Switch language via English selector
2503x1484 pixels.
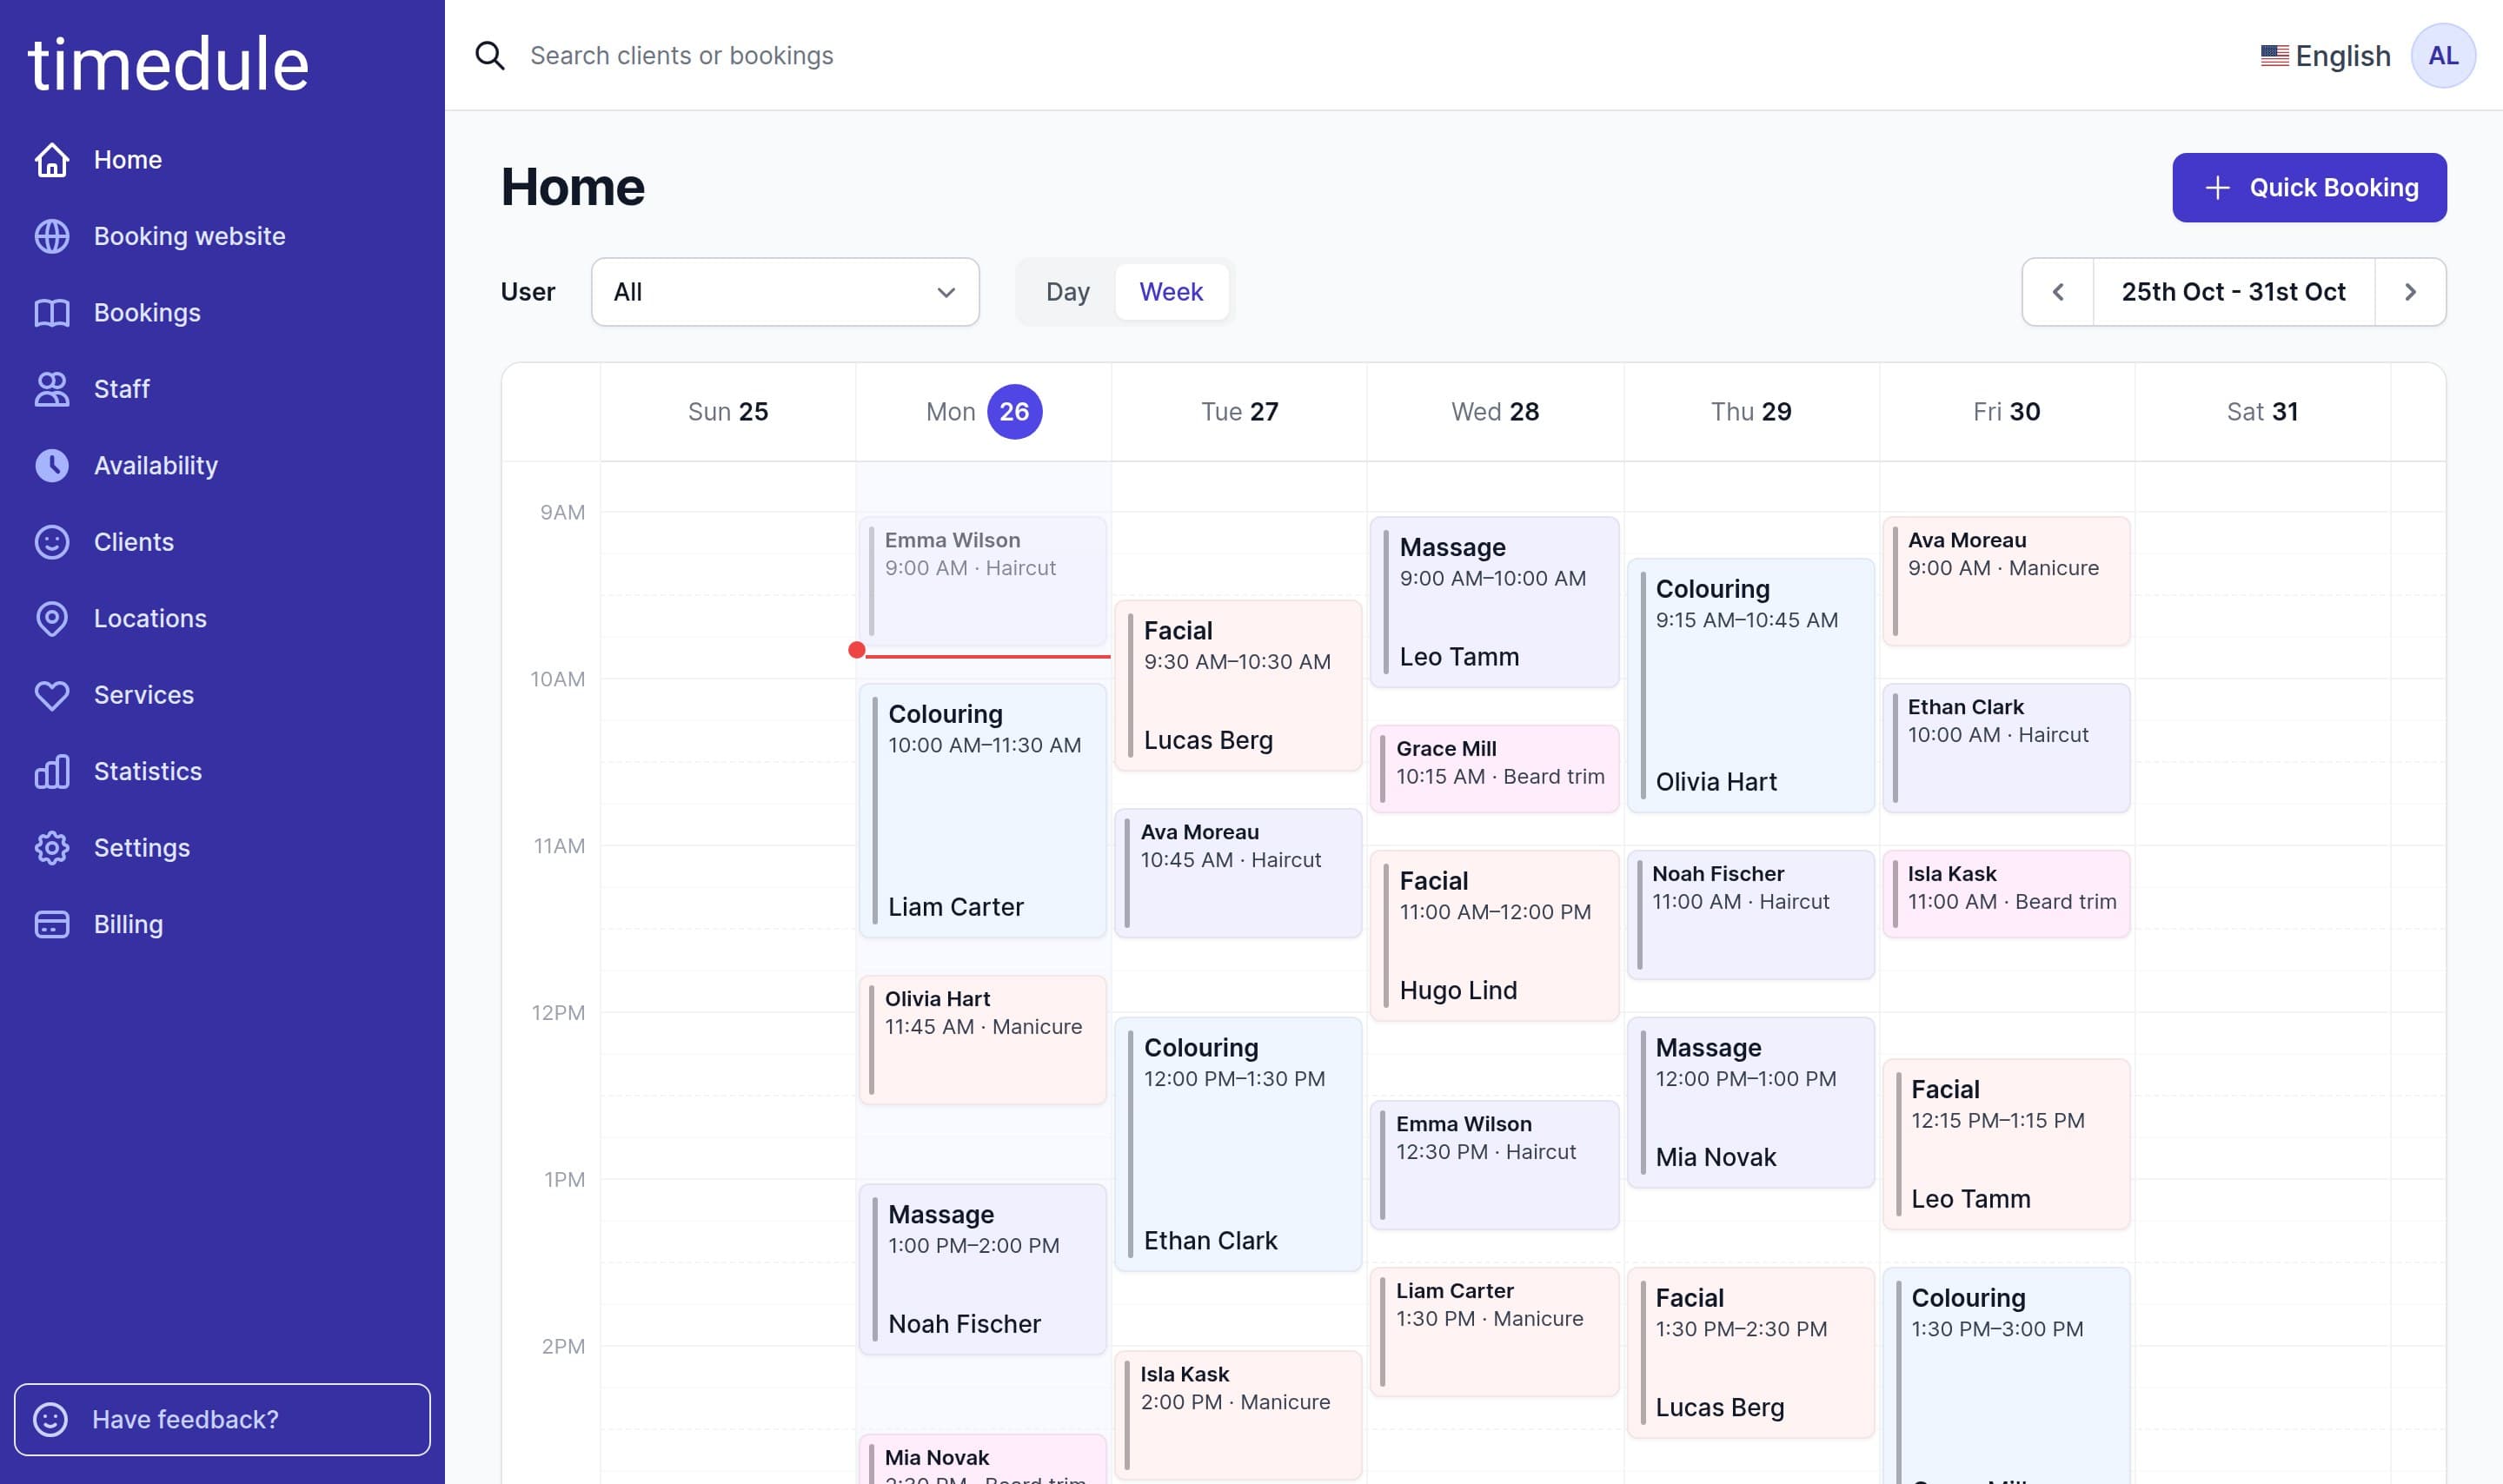[x=2325, y=56]
